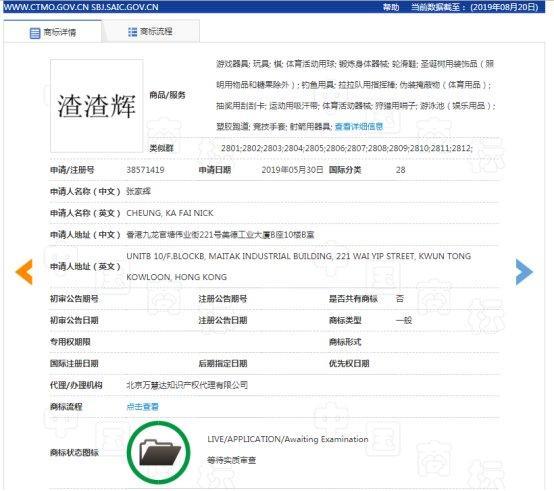The image size is (554, 491).
Task: Click application number 38571419
Action: pyautogui.click(x=145, y=170)
